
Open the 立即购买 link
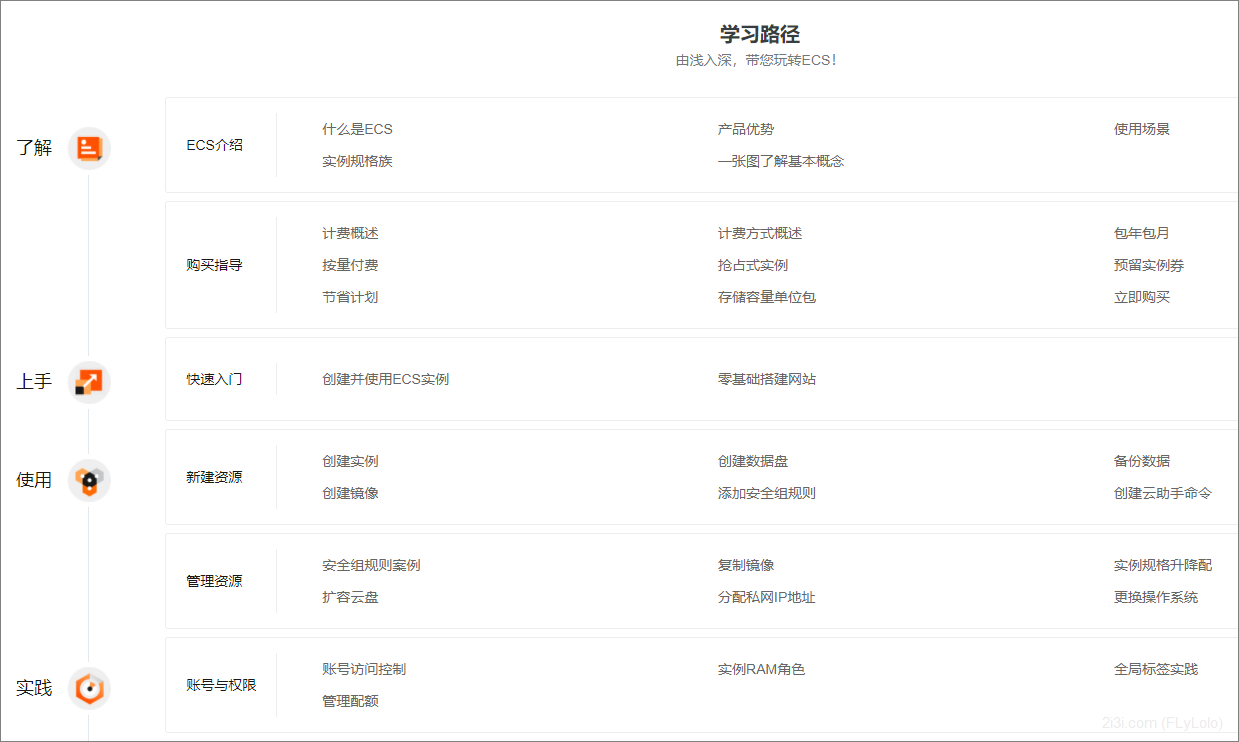(x=1142, y=297)
